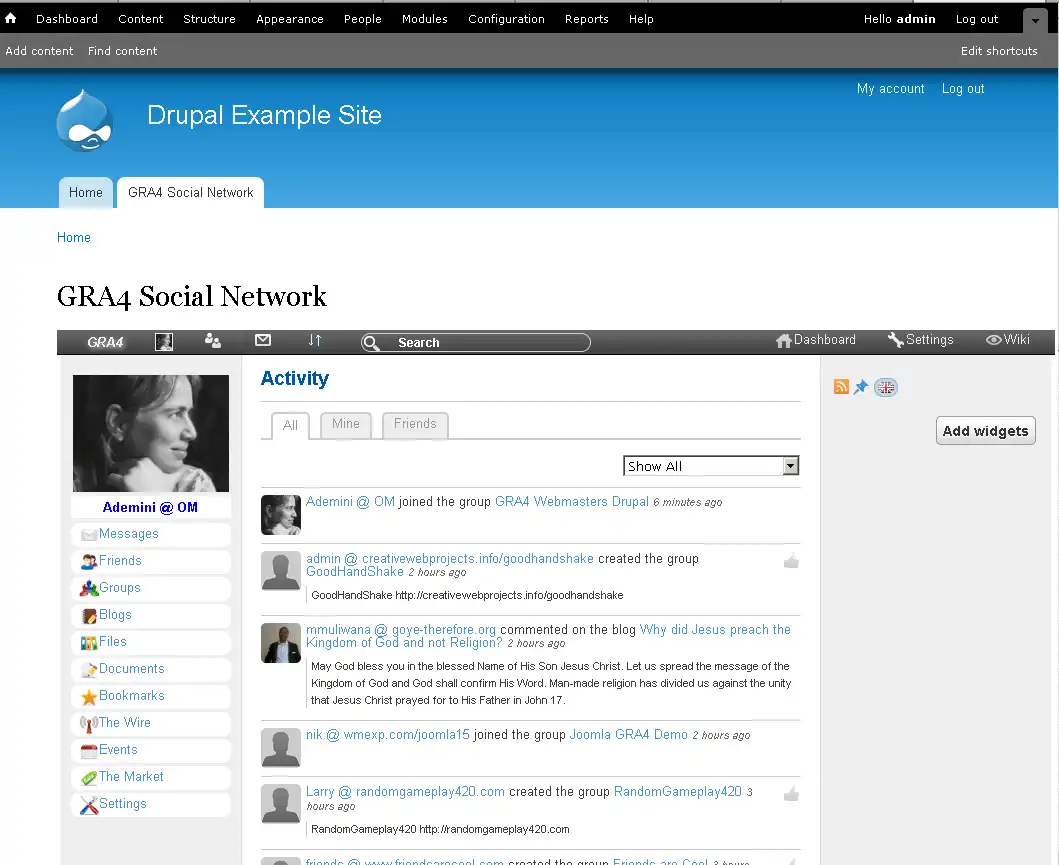Click the Add widgets button
The image size is (1059, 865).
[985, 431]
